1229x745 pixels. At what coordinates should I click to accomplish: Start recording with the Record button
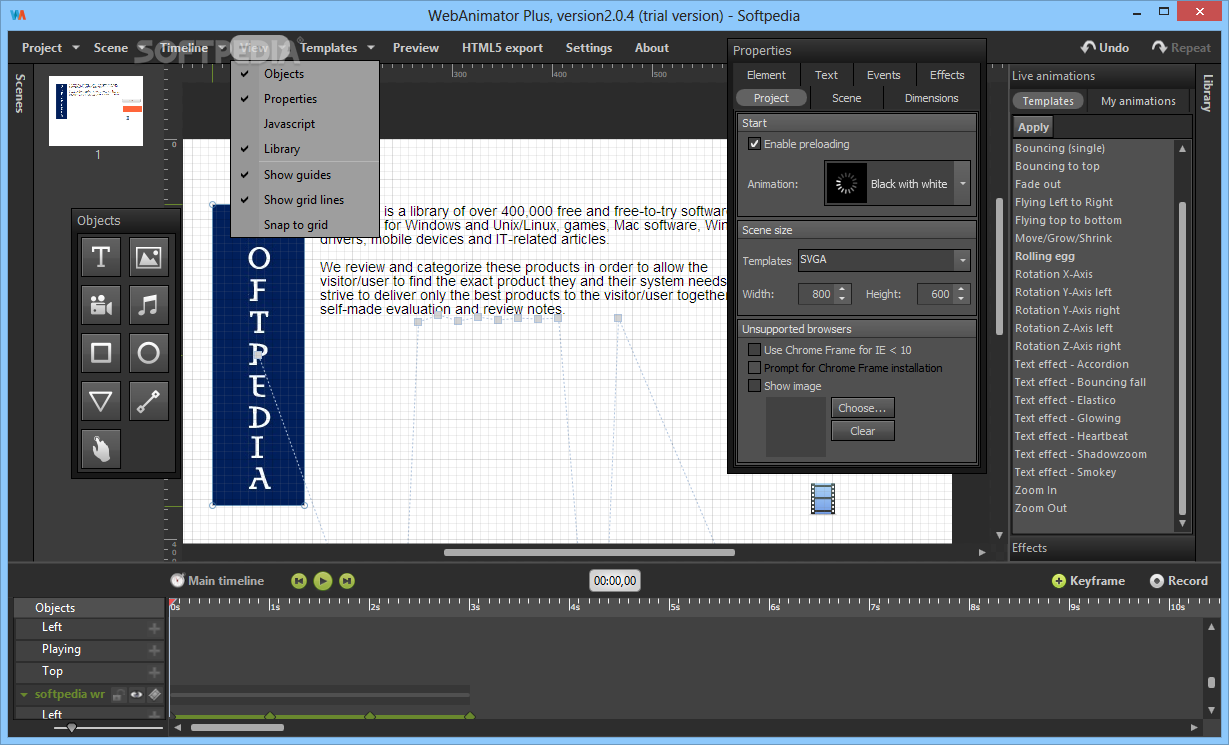(x=1178, y=581)
